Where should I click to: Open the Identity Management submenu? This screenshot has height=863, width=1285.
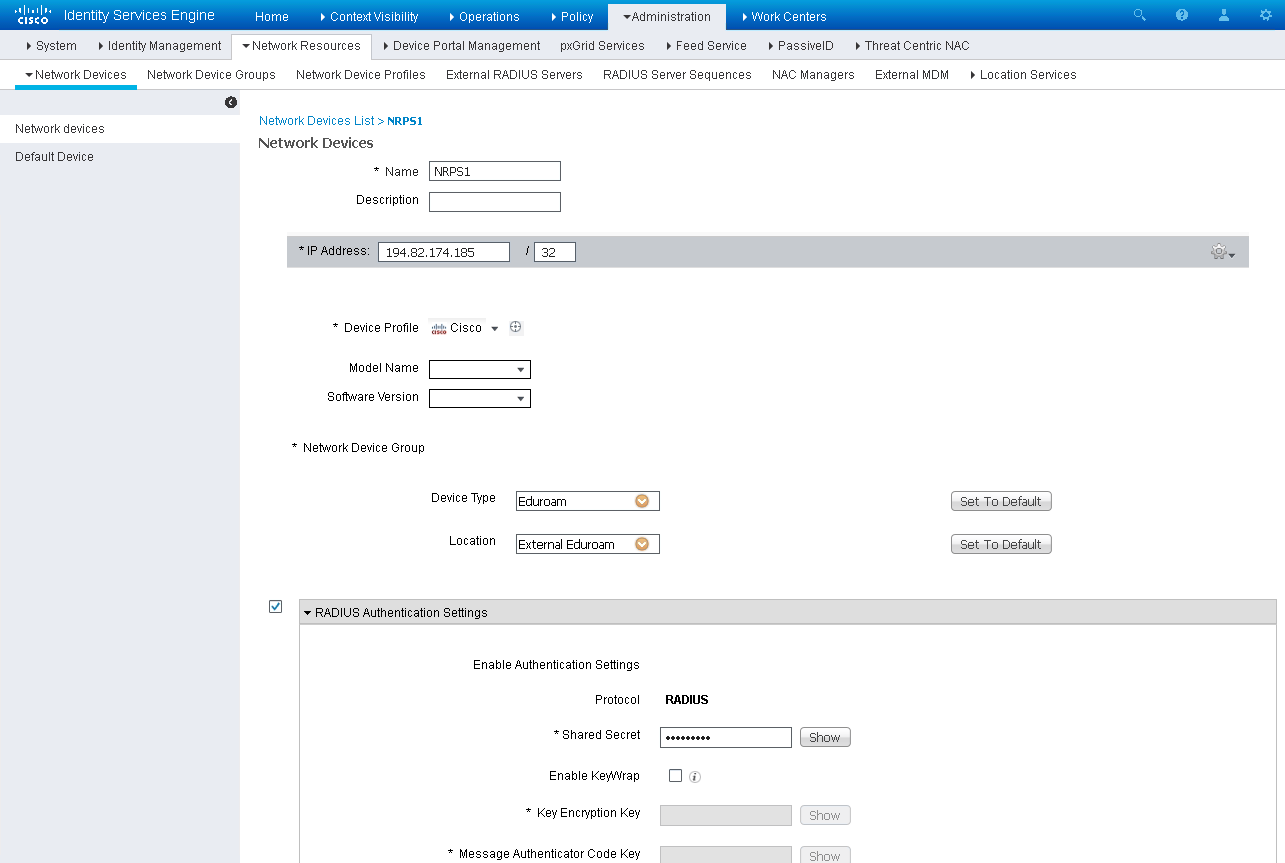(x=159, y=46)
